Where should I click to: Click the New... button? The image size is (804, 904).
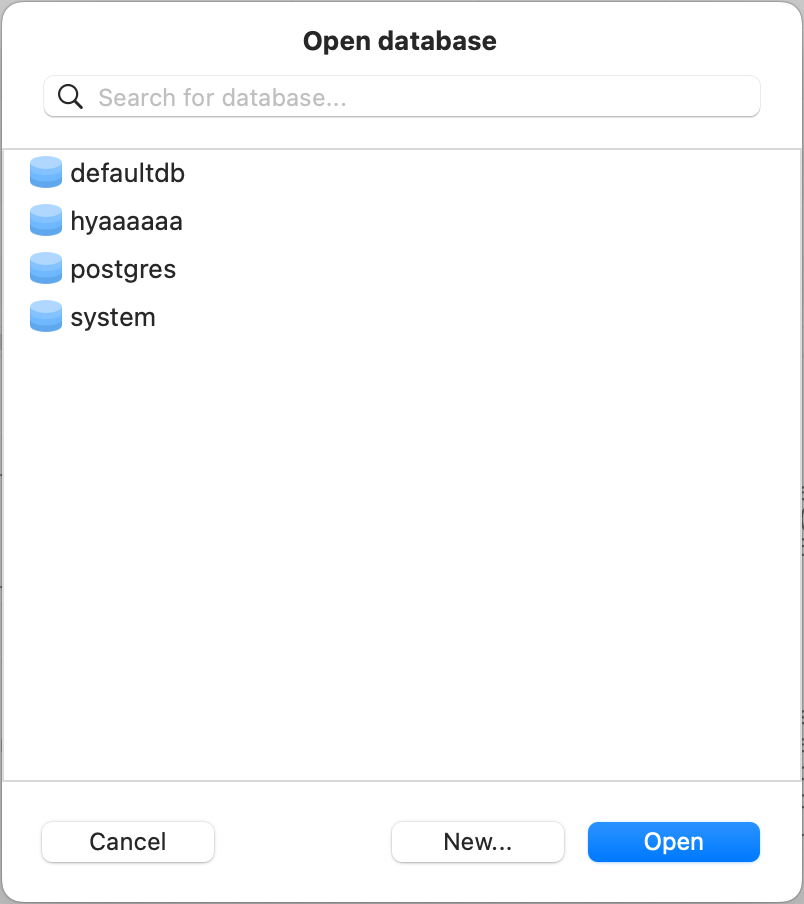click(x=477, y=841)
